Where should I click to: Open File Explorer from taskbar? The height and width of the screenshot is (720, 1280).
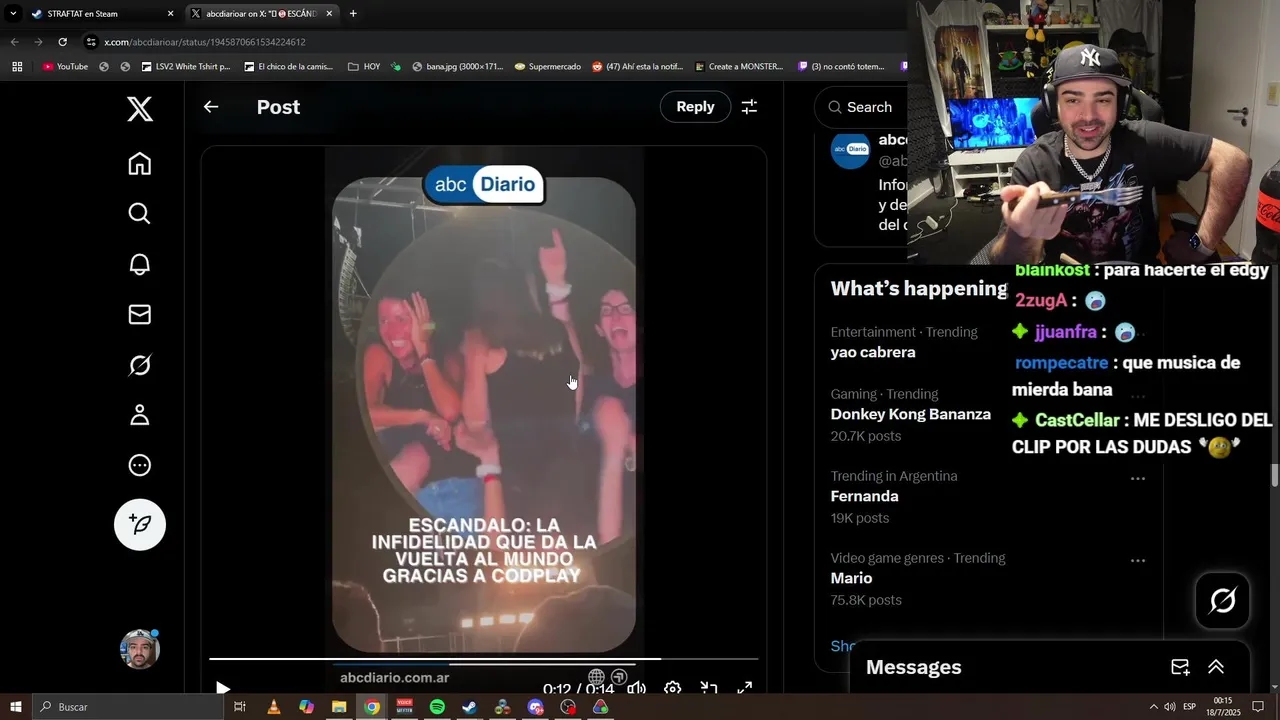(x=339, y=707)
